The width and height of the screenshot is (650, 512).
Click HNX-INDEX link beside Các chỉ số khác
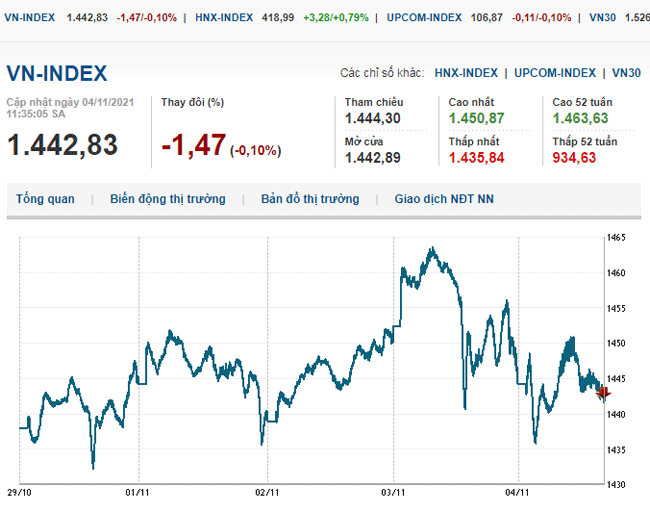tap(465, 73)
